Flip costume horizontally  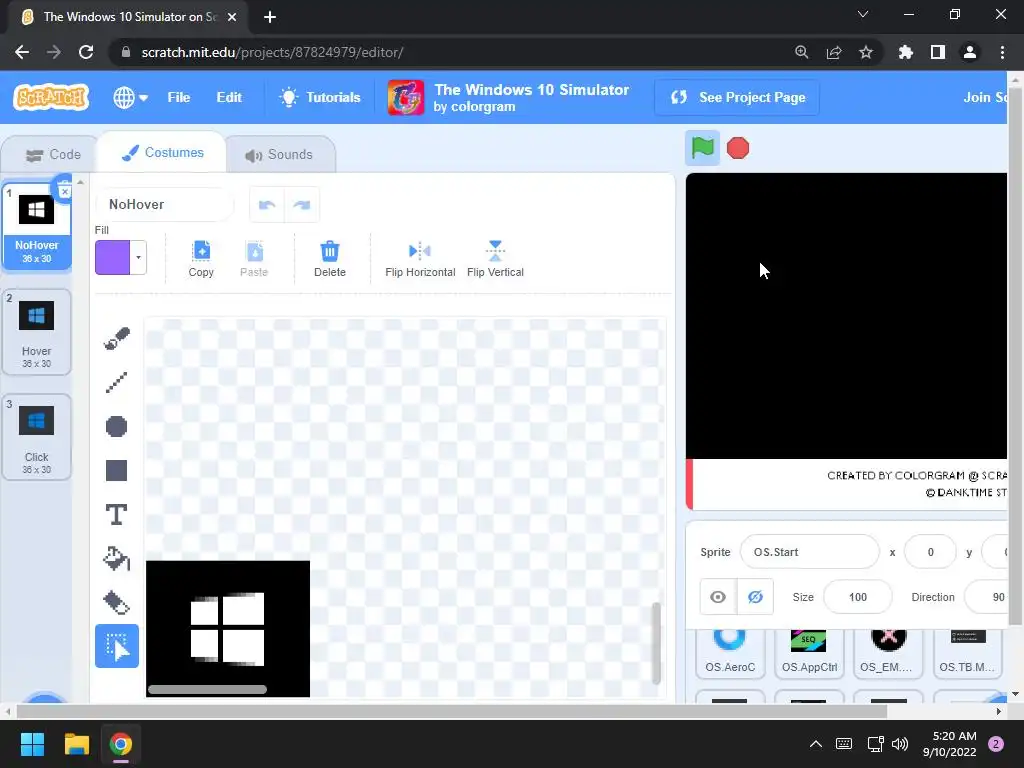pyautogui.click(x=420, y=259)
